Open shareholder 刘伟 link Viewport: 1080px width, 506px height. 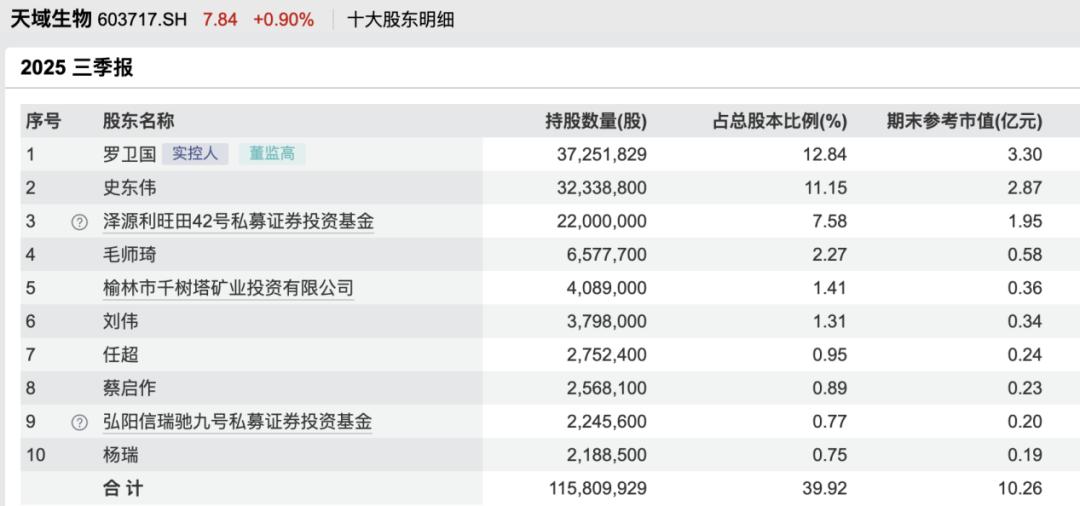pos(120,322)
